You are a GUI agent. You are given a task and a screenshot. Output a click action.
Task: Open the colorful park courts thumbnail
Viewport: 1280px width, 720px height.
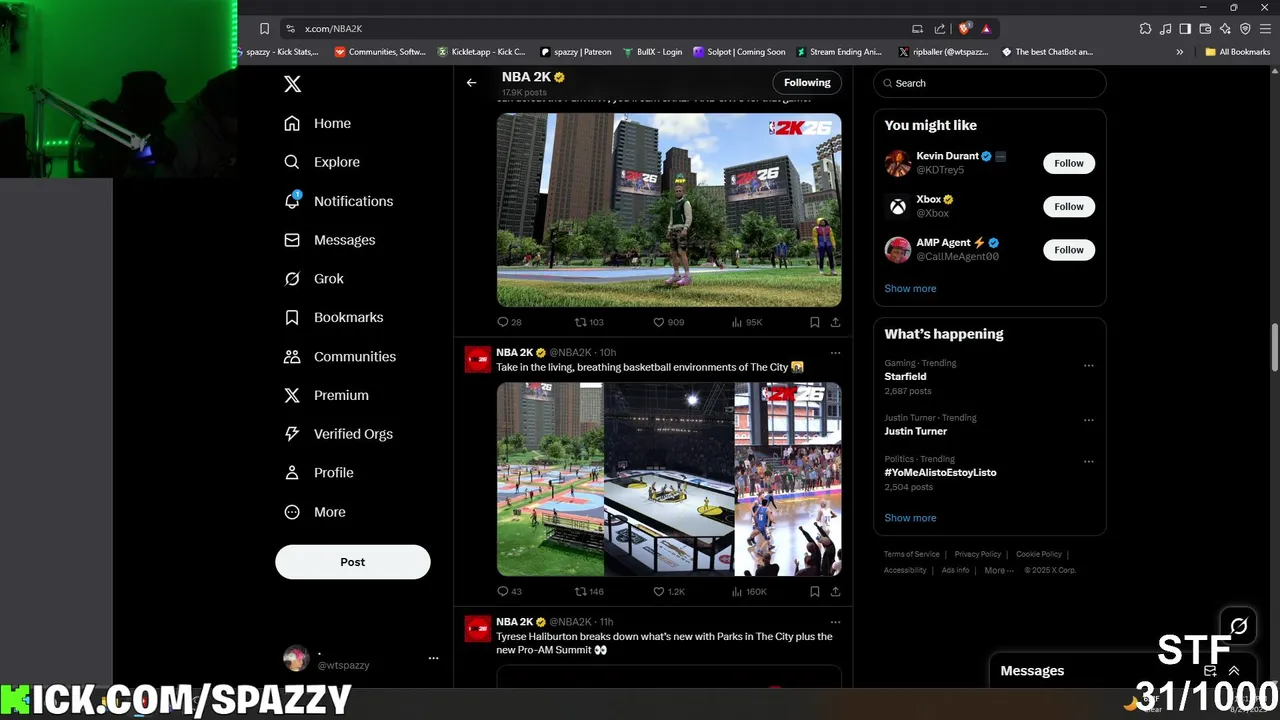(550, 479)
